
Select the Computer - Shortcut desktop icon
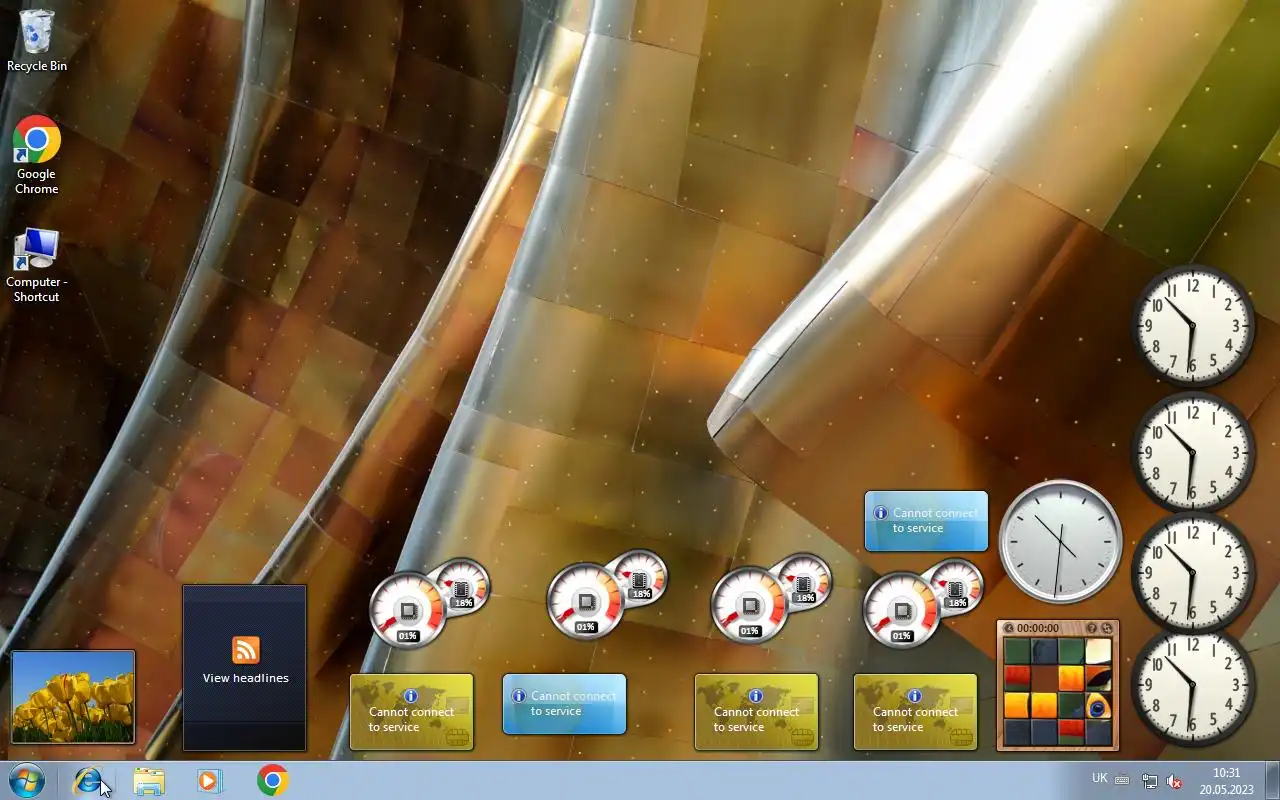tap(37, 265)
